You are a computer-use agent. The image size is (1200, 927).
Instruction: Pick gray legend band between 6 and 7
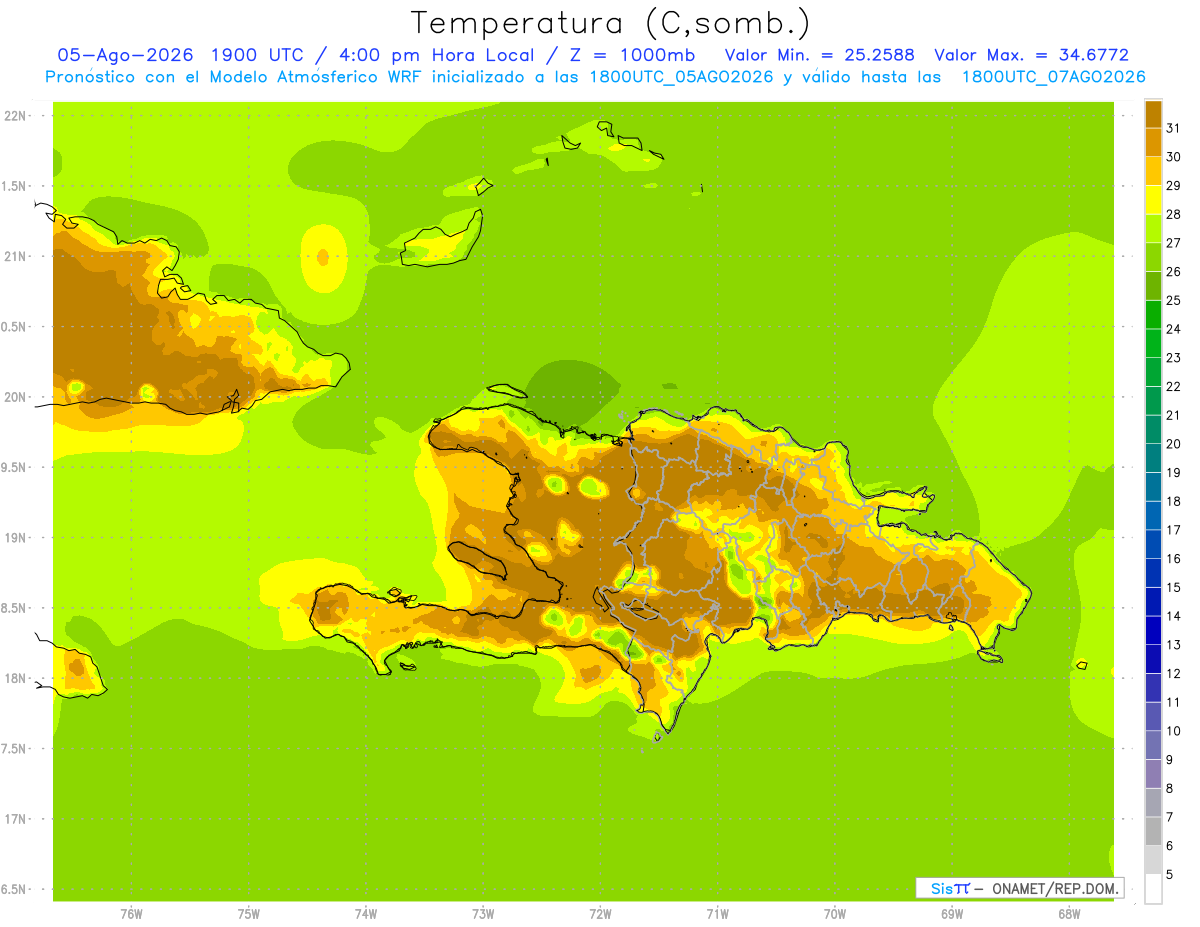[1153, 831]
